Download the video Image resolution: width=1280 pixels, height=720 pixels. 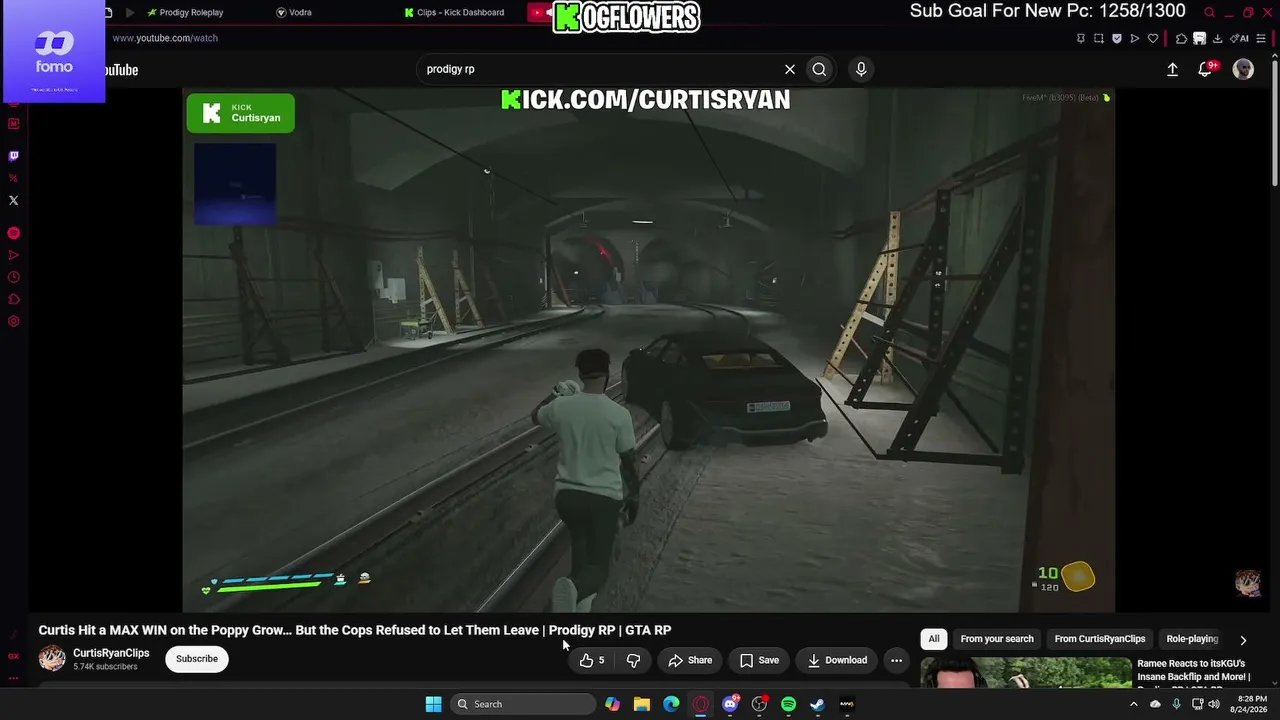[837, 660]
